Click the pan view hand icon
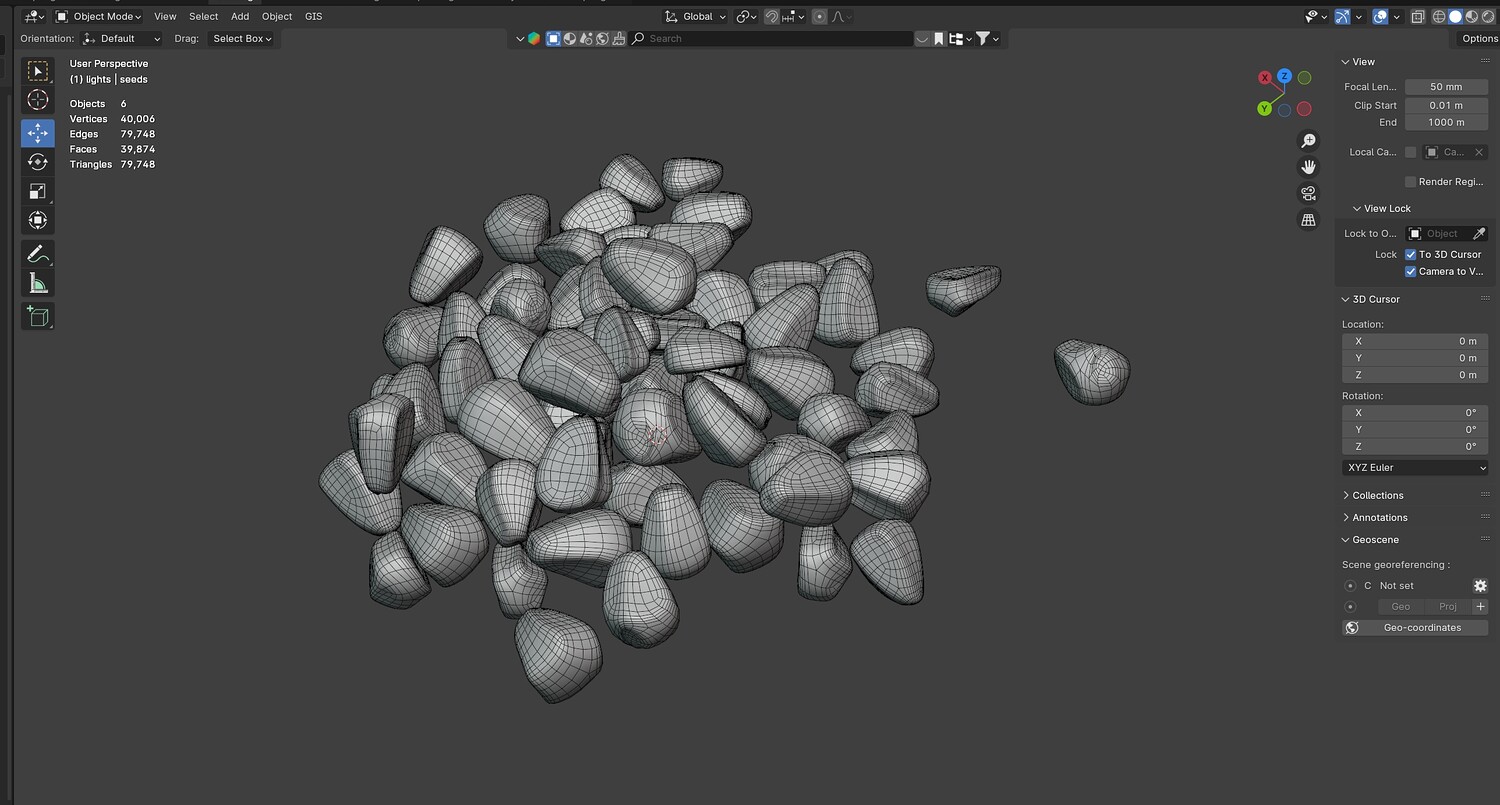Screen dimensions: 1500x805 (1308, 167)
